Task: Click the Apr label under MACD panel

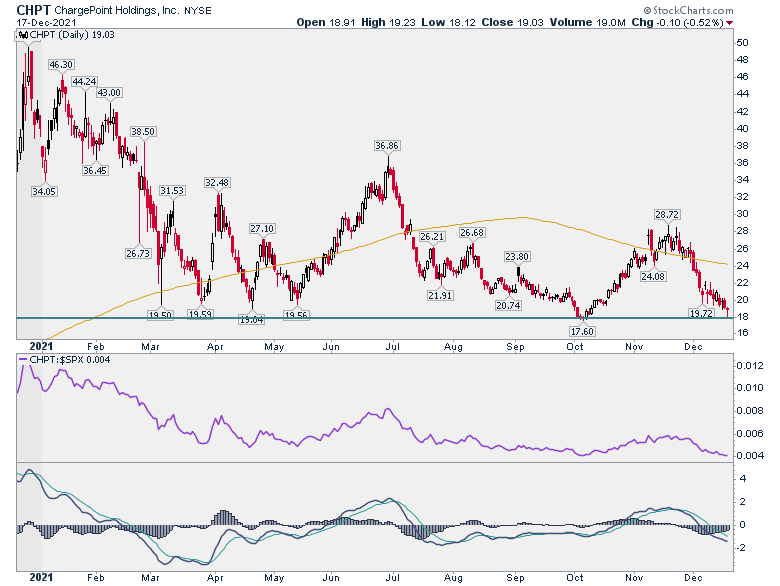Action: point(215,578)
